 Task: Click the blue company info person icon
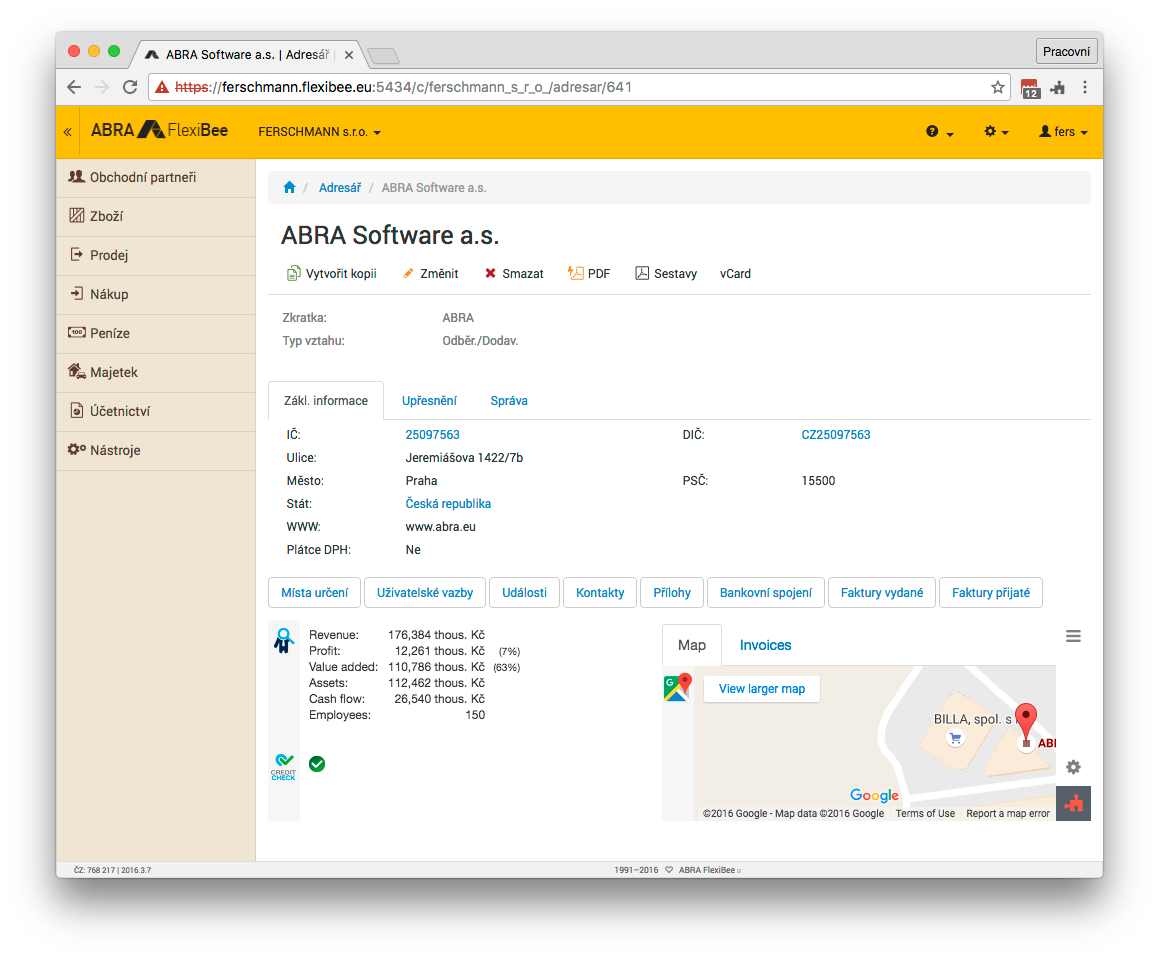click(x=284, y=640)
